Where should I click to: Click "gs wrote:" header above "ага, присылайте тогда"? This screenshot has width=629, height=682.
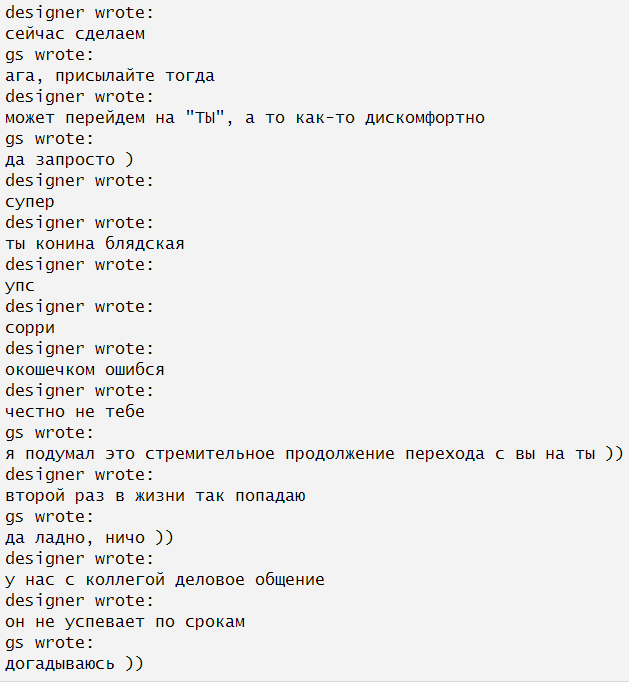tap(50, 55)
